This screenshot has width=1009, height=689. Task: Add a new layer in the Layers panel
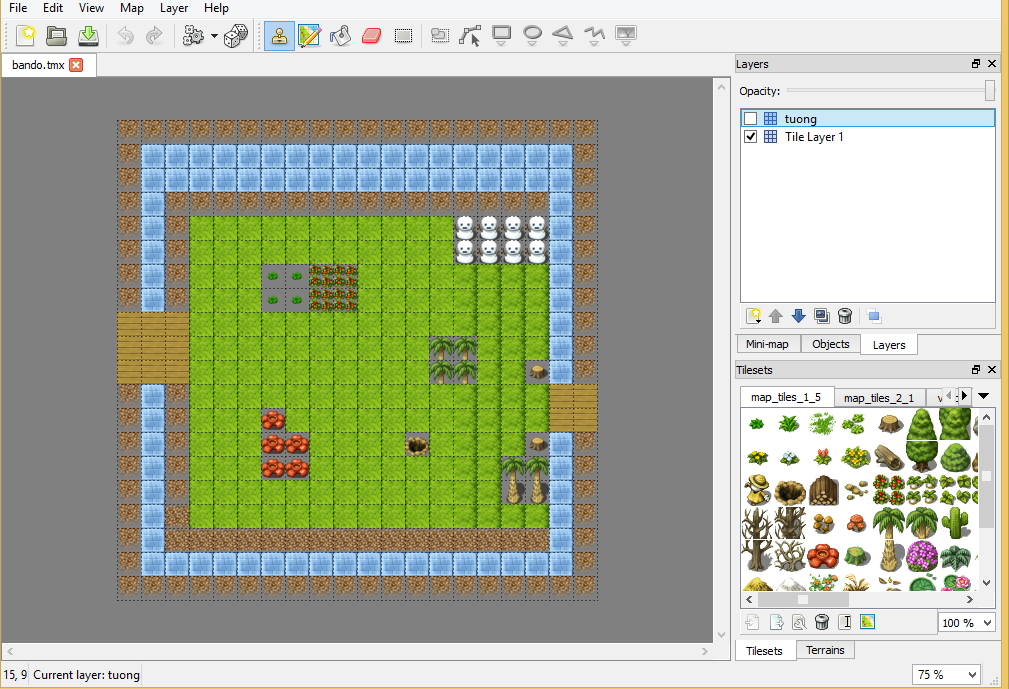tap(753, 315)
